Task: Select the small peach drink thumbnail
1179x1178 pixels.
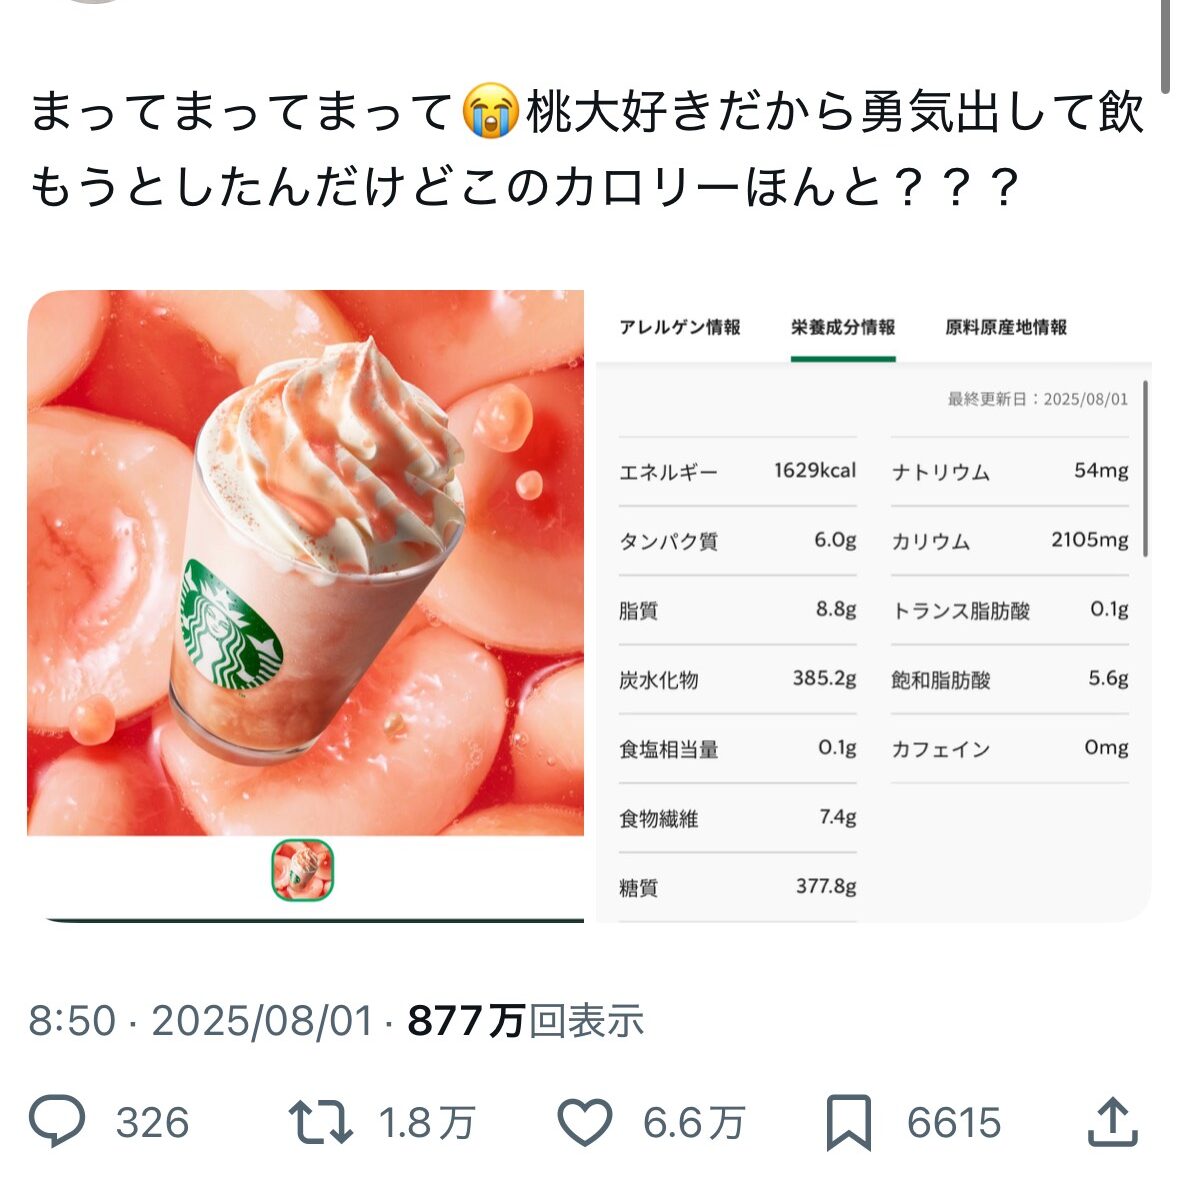Action: pyautogui.click(x=302, y=870)
